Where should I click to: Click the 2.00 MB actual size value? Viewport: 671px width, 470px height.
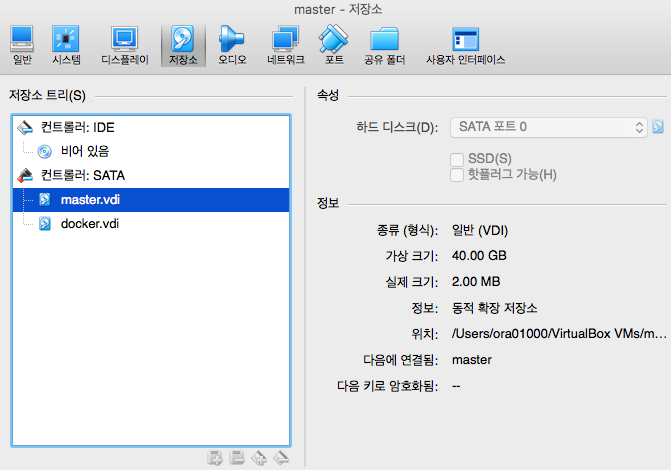pyautogui.click(x=476, y=282)
